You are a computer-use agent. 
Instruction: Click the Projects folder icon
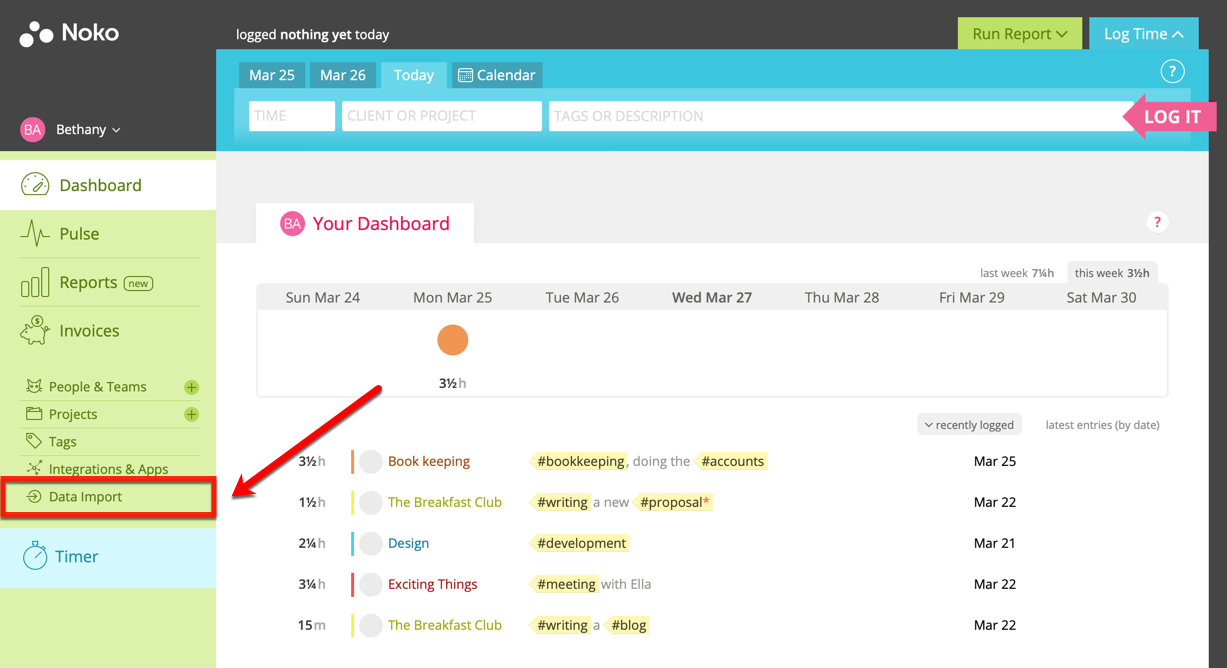click(34, 414)
